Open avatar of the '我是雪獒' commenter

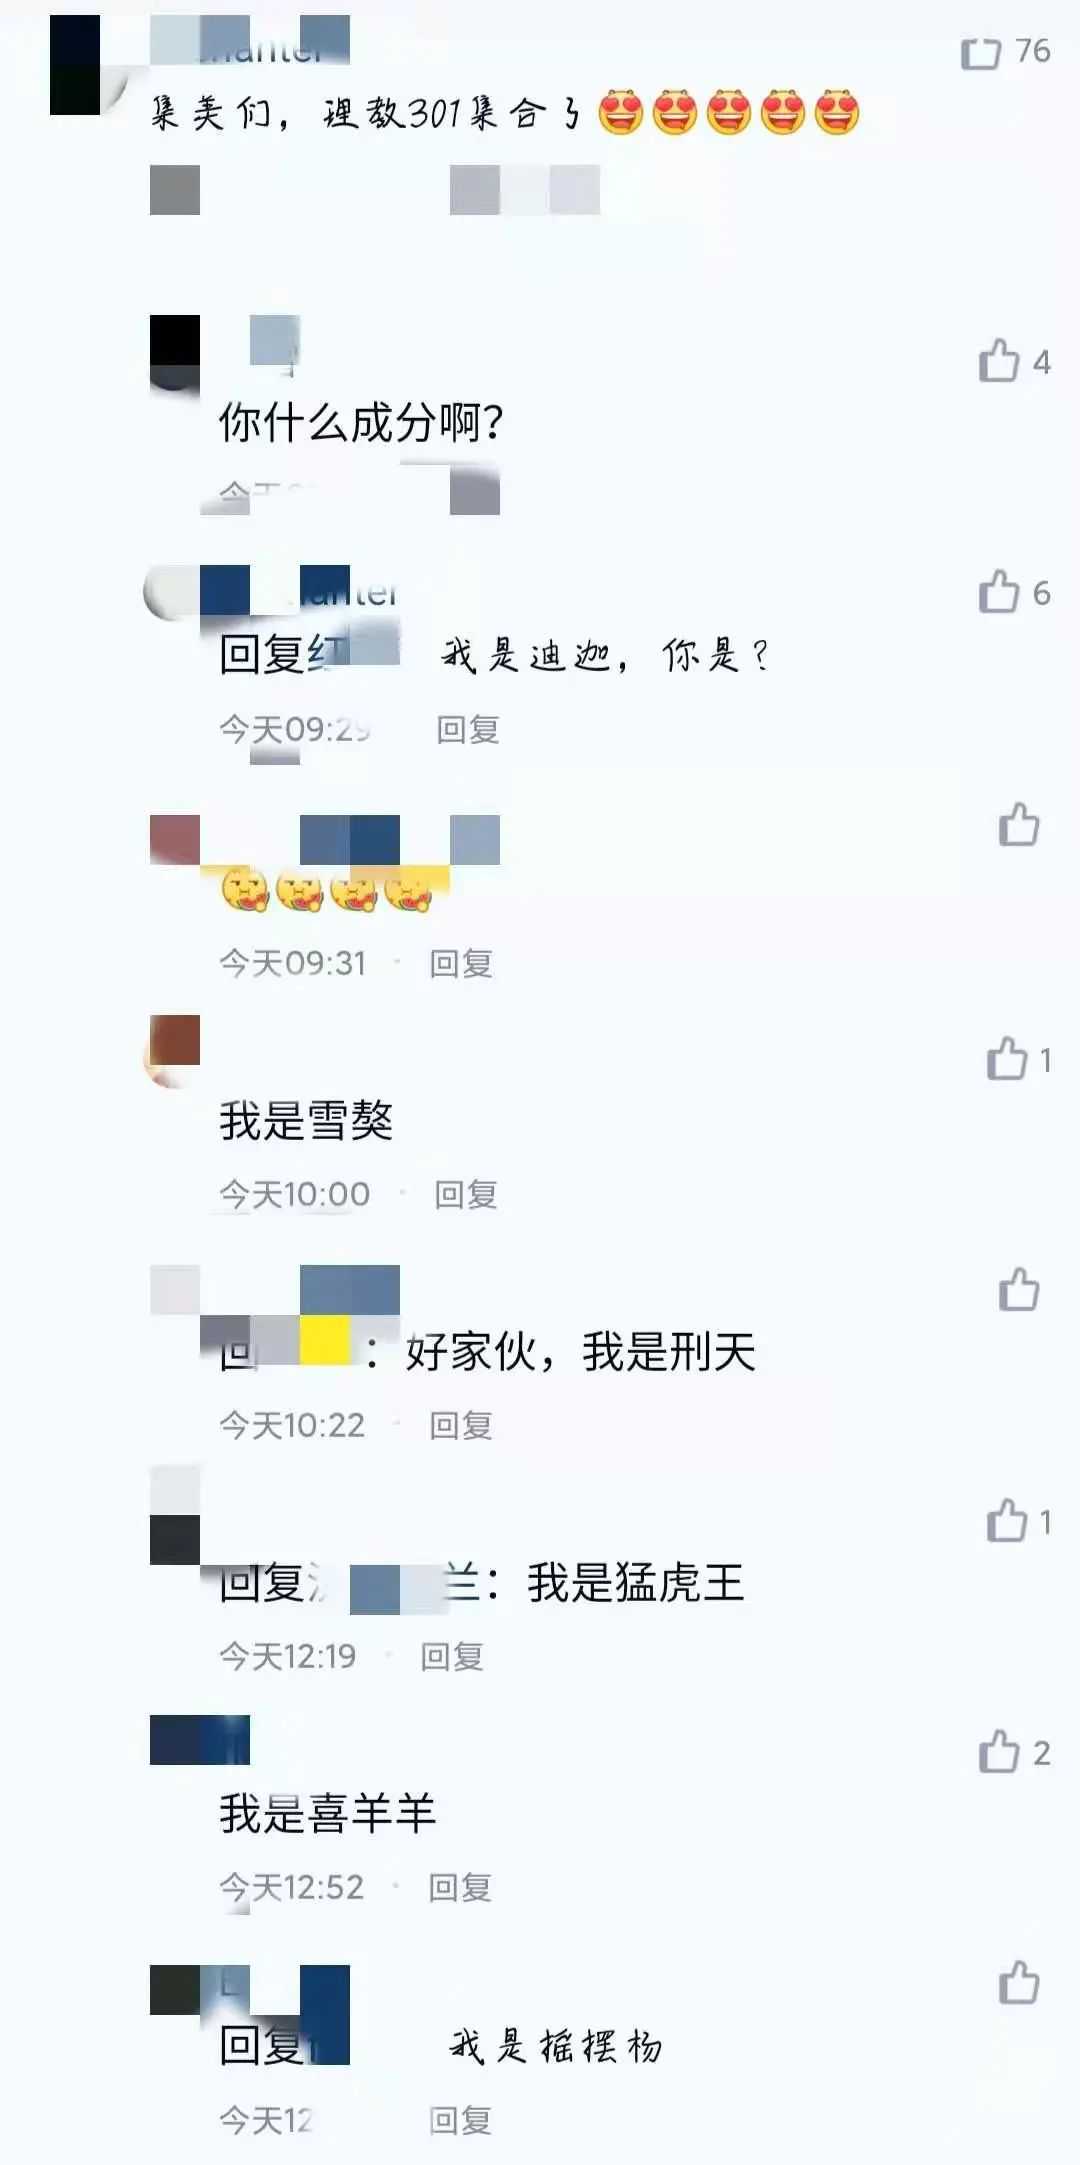pos(174,1050)
